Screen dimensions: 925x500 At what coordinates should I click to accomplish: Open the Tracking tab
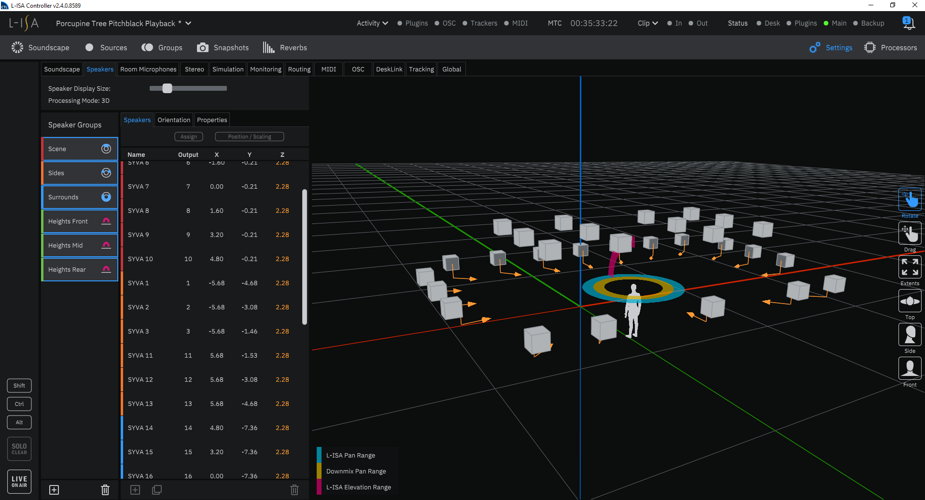421,69
